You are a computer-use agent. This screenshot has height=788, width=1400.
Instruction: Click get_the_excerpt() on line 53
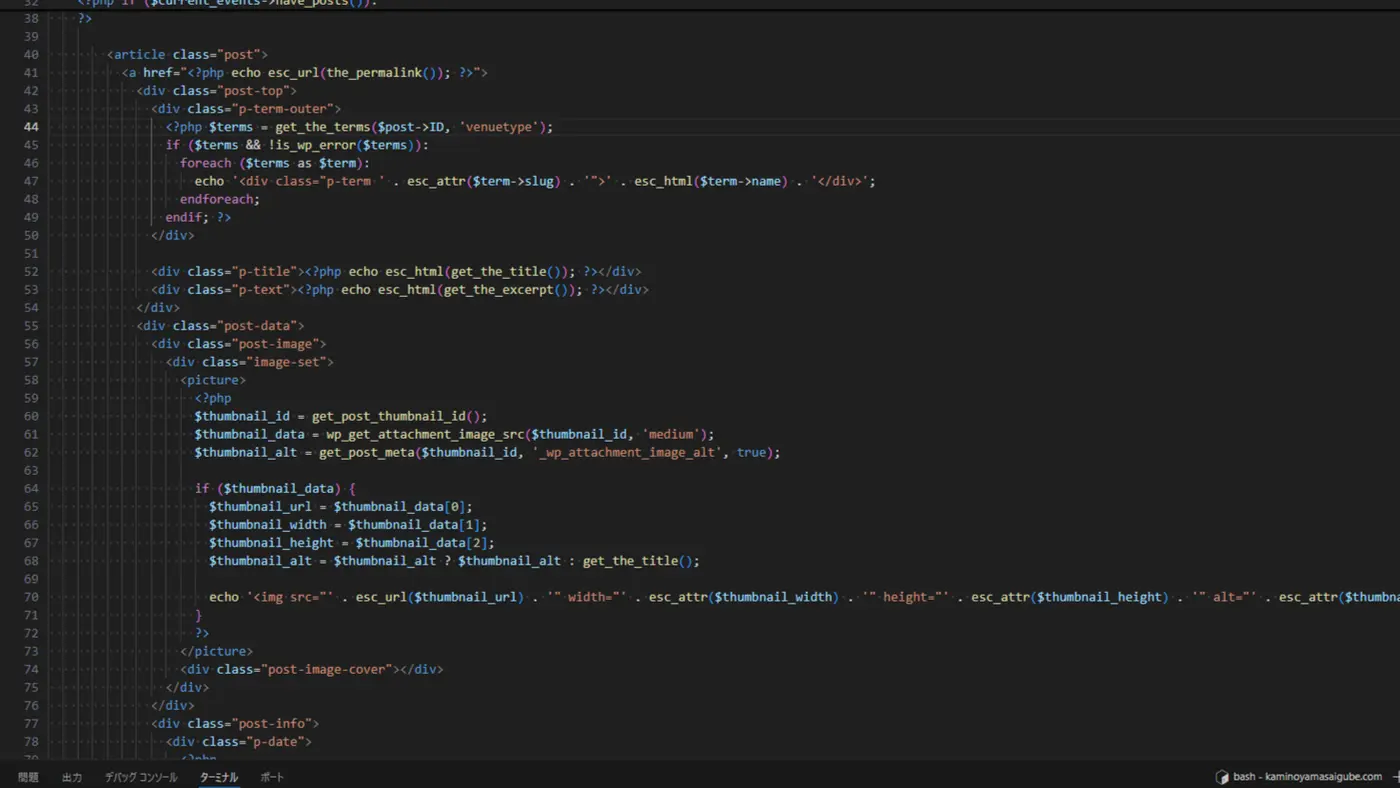(x=510, y=290)
